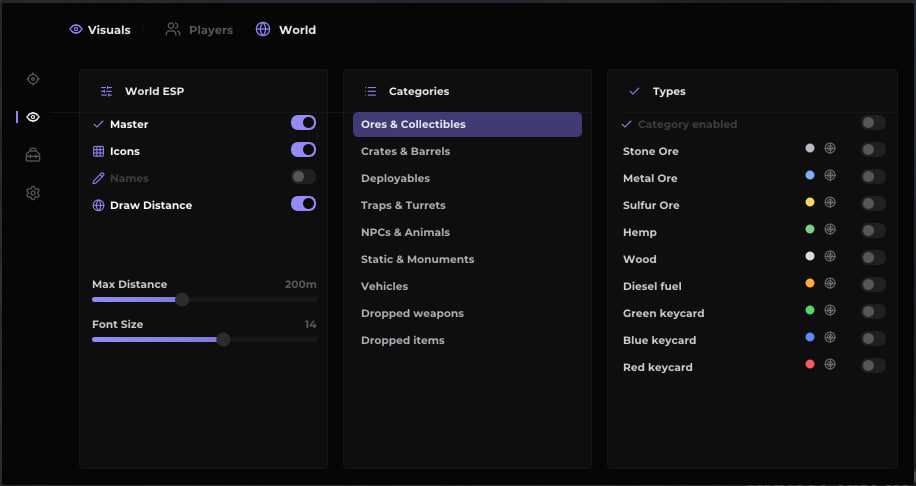
Task: Click the crosshair icon for Blue keycard
Action: pos(830,337)
